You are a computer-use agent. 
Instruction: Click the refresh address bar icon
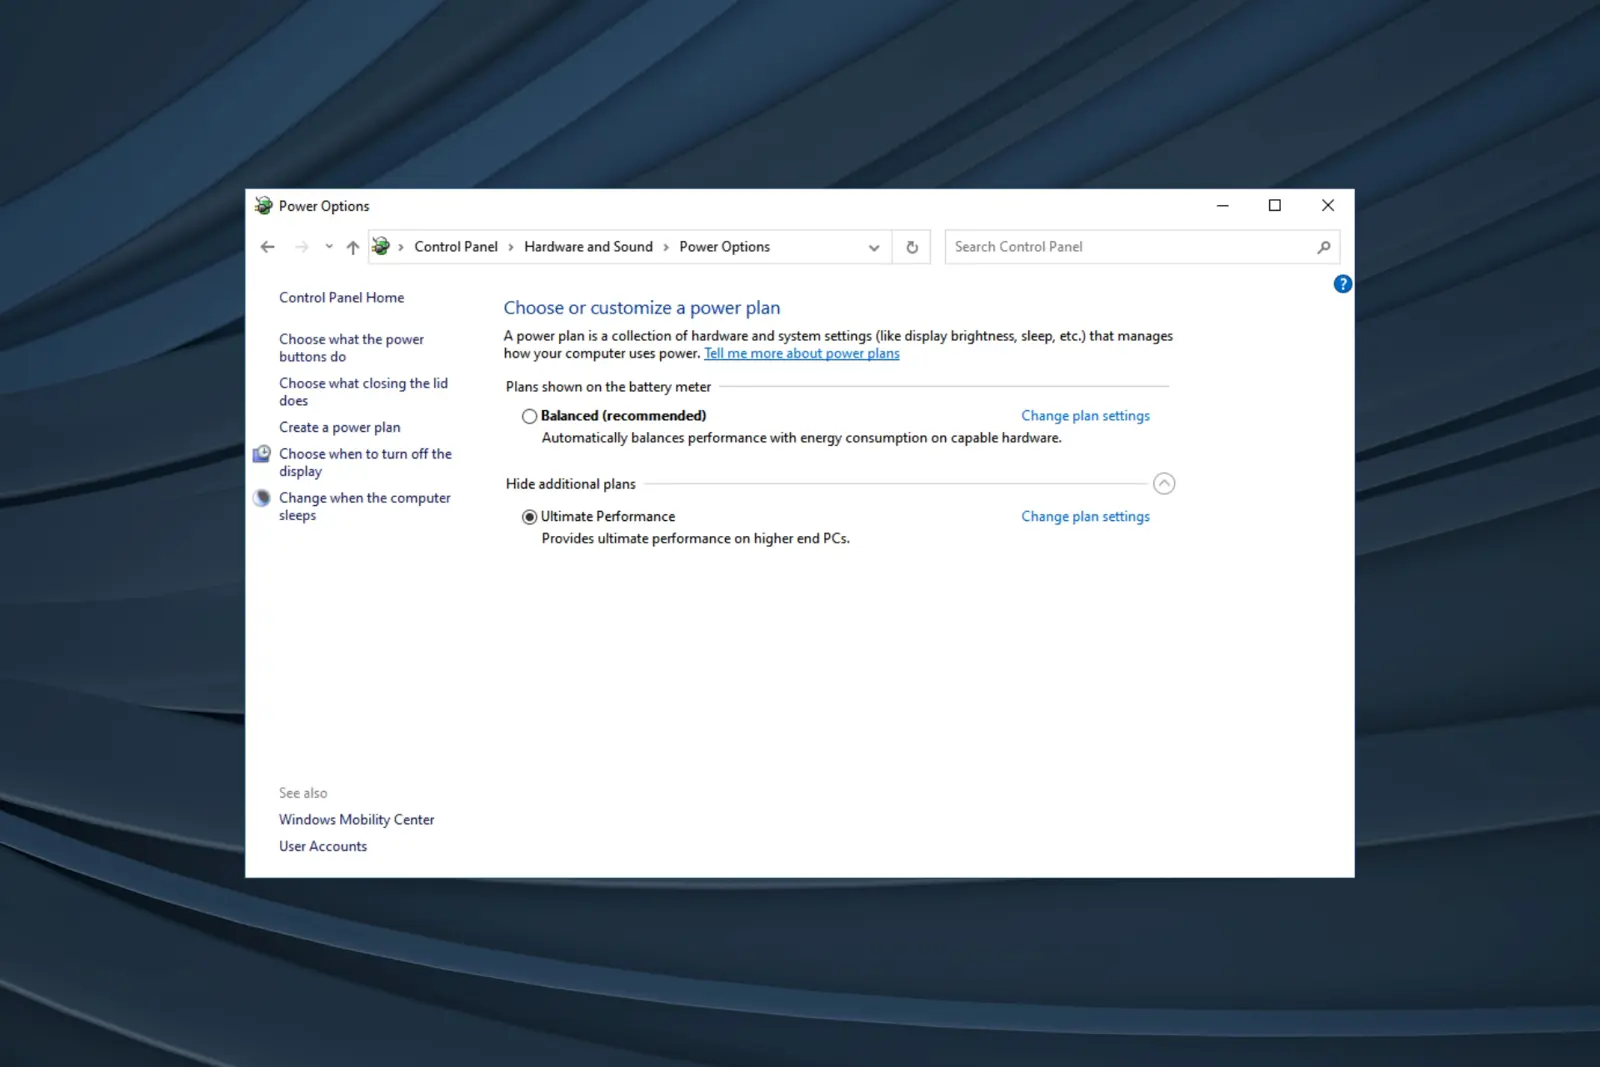point(911,247)
